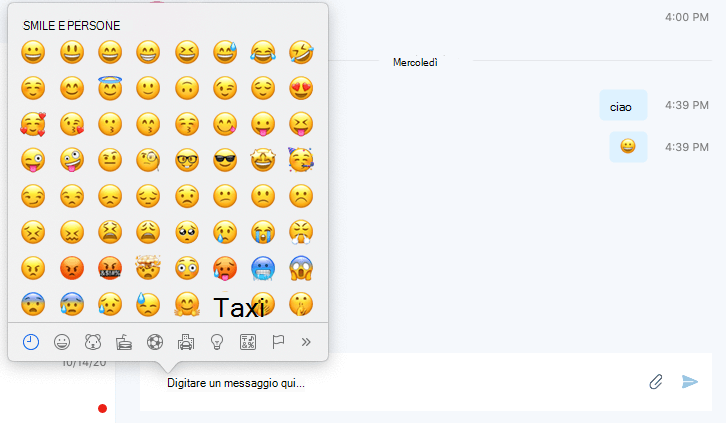Insert the nerd face with glasses emoji

tap(187, 160)
